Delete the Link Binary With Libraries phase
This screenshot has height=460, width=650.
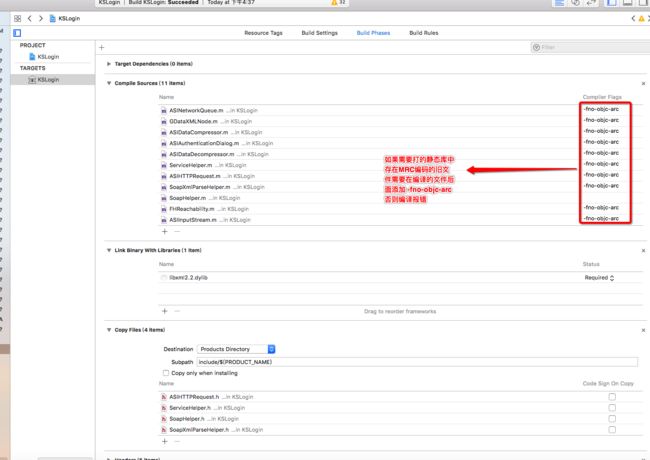pyautogui.click(x=643, y=251)
